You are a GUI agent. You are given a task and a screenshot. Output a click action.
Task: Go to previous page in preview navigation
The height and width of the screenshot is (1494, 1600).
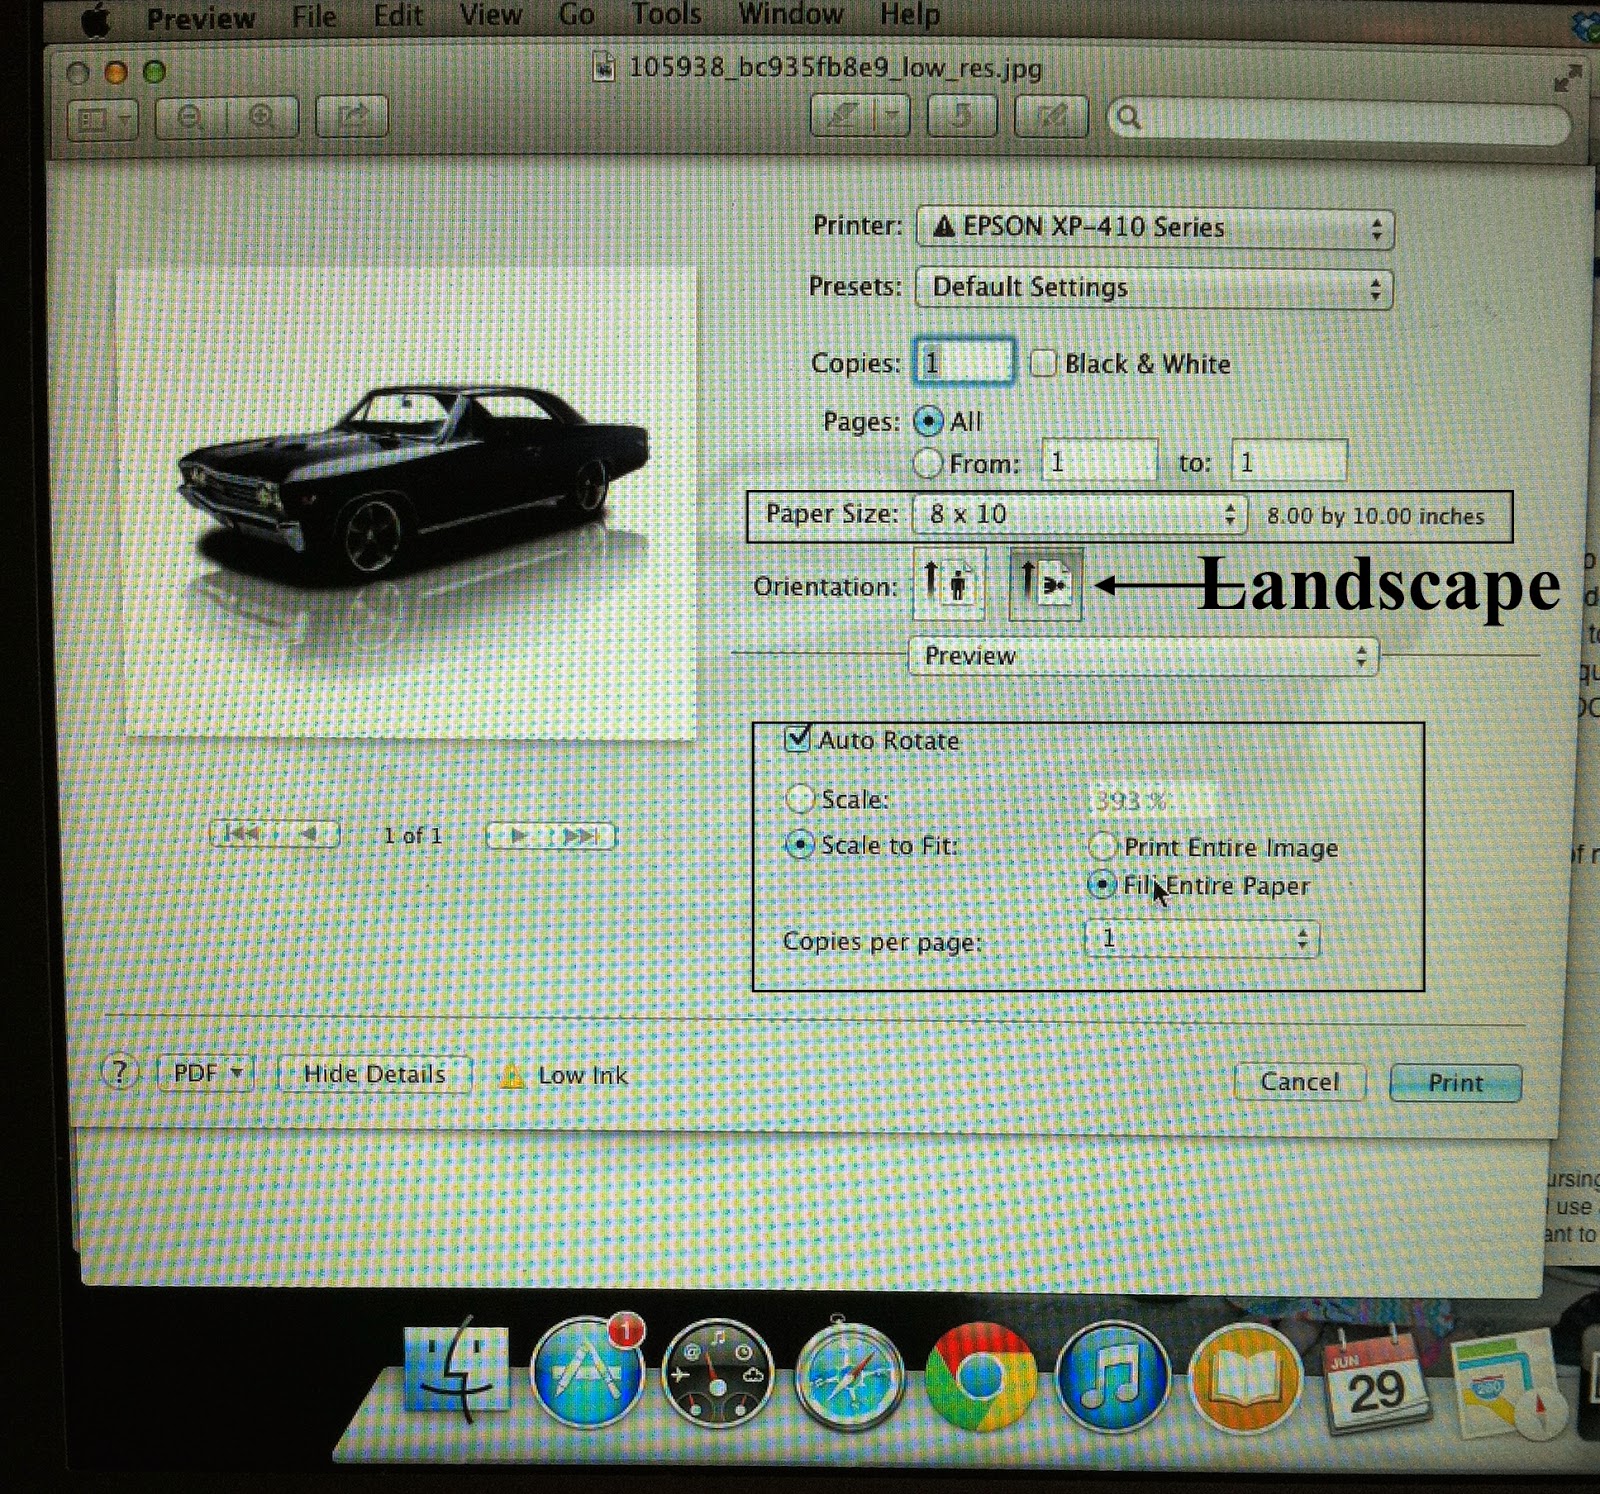pos(309,834)
